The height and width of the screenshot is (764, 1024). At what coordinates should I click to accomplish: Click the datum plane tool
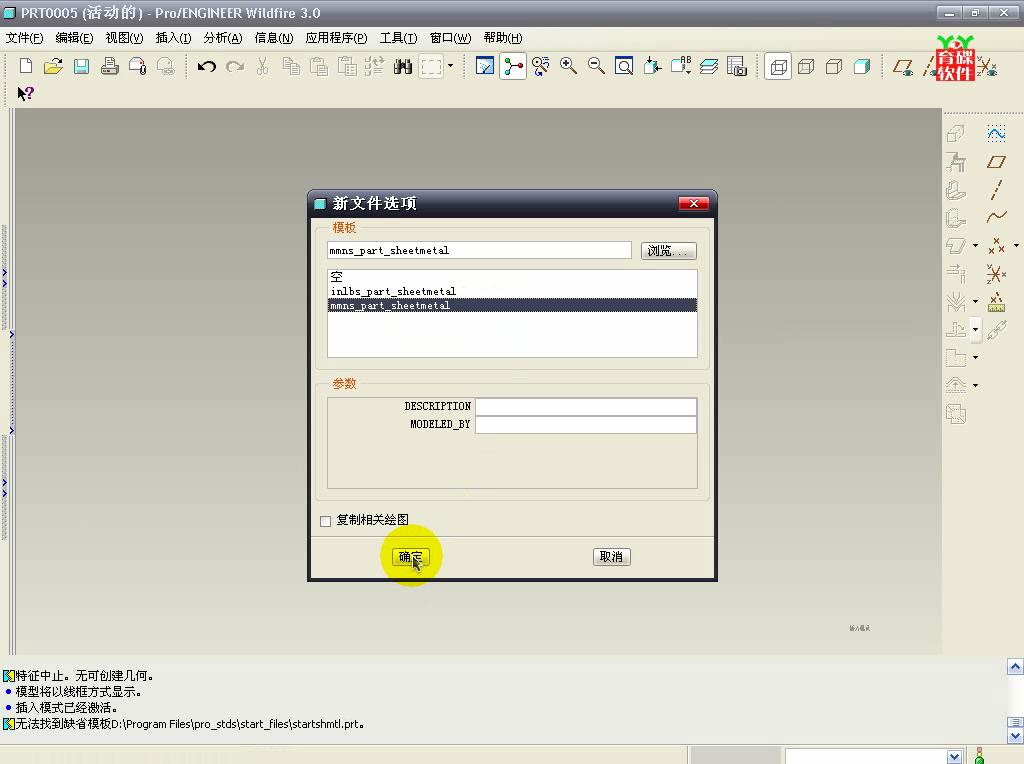coord(996,162)
